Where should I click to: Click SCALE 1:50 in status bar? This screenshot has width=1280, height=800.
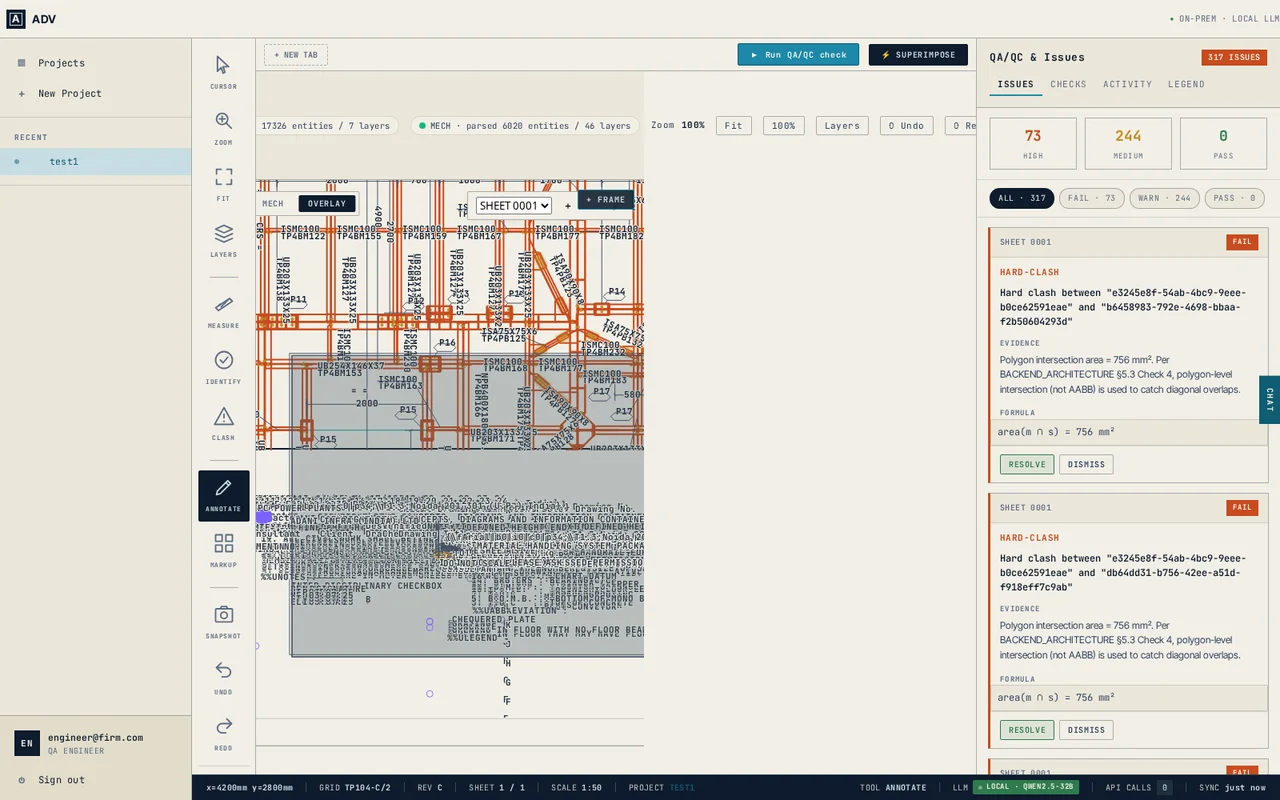point(576,788)
